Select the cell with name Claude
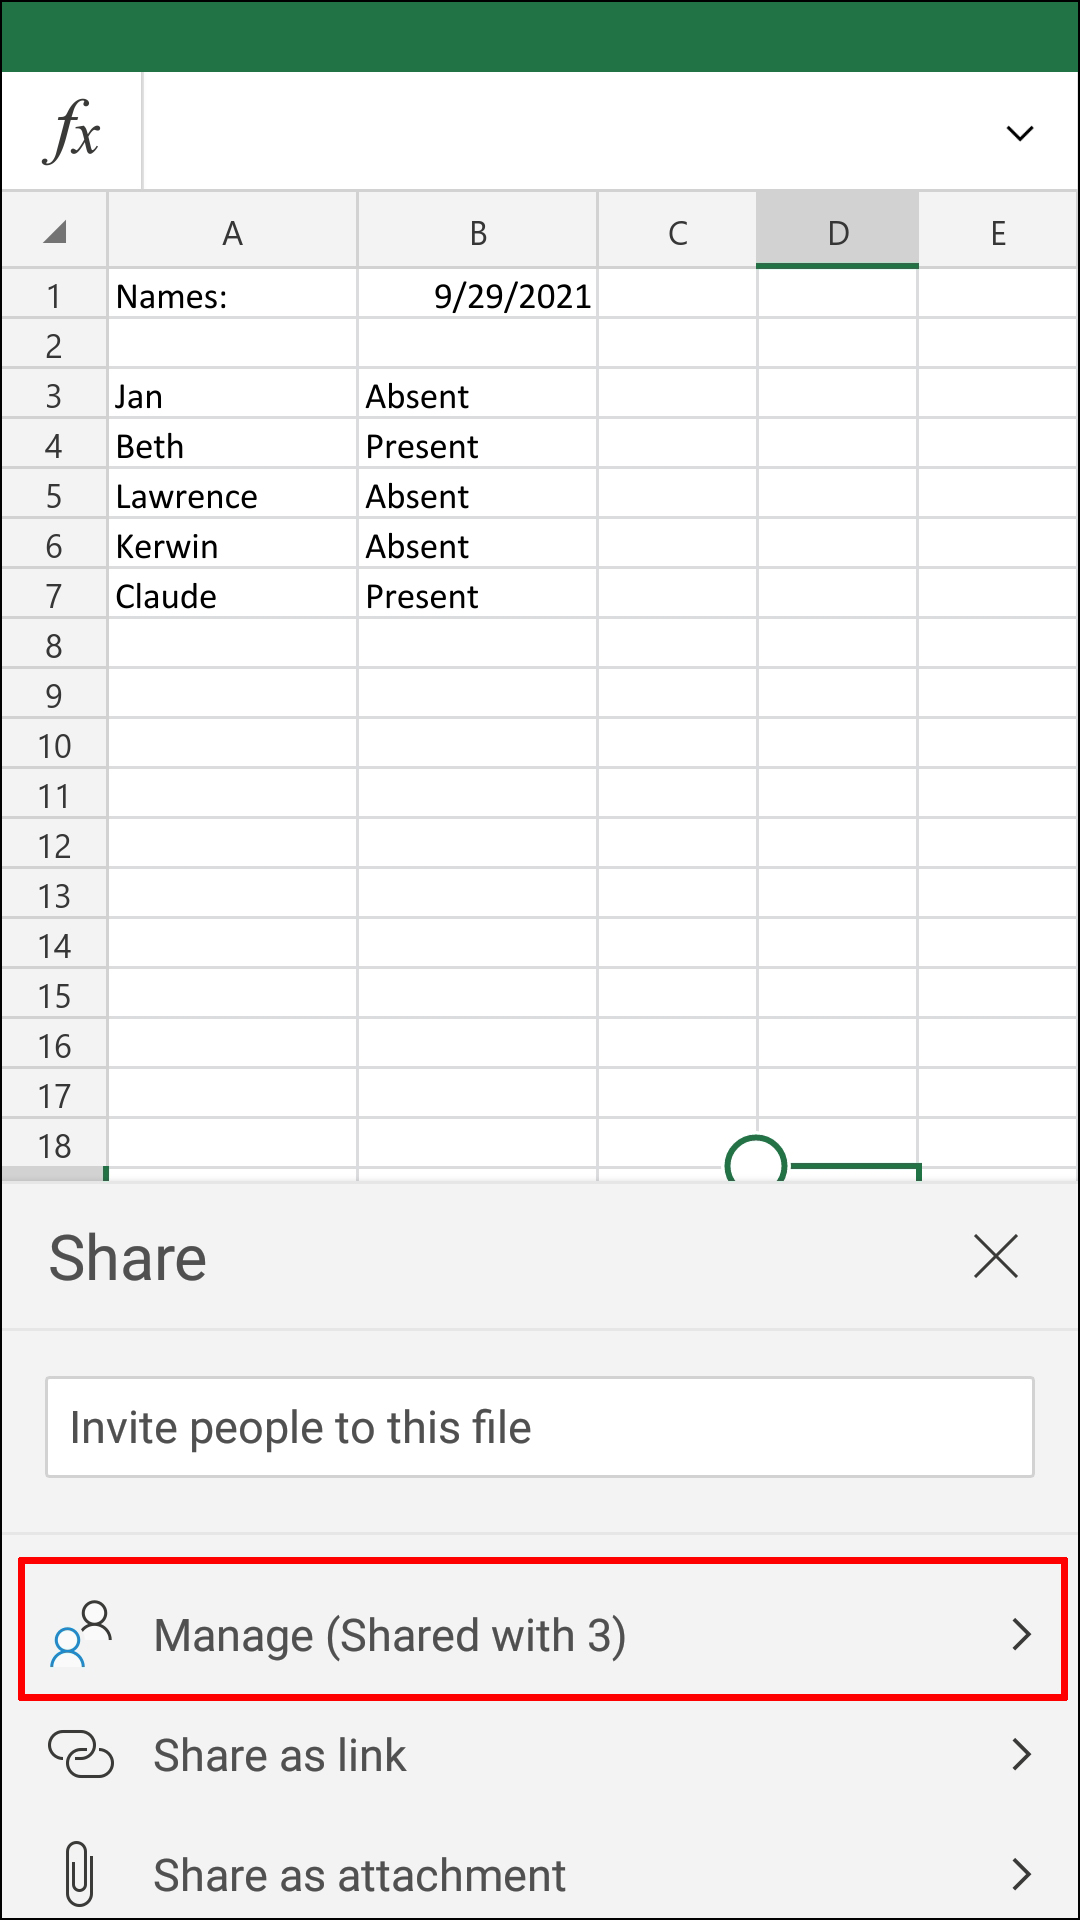The height and width of the screenshot is (1920, 1080). pos(232,596)
